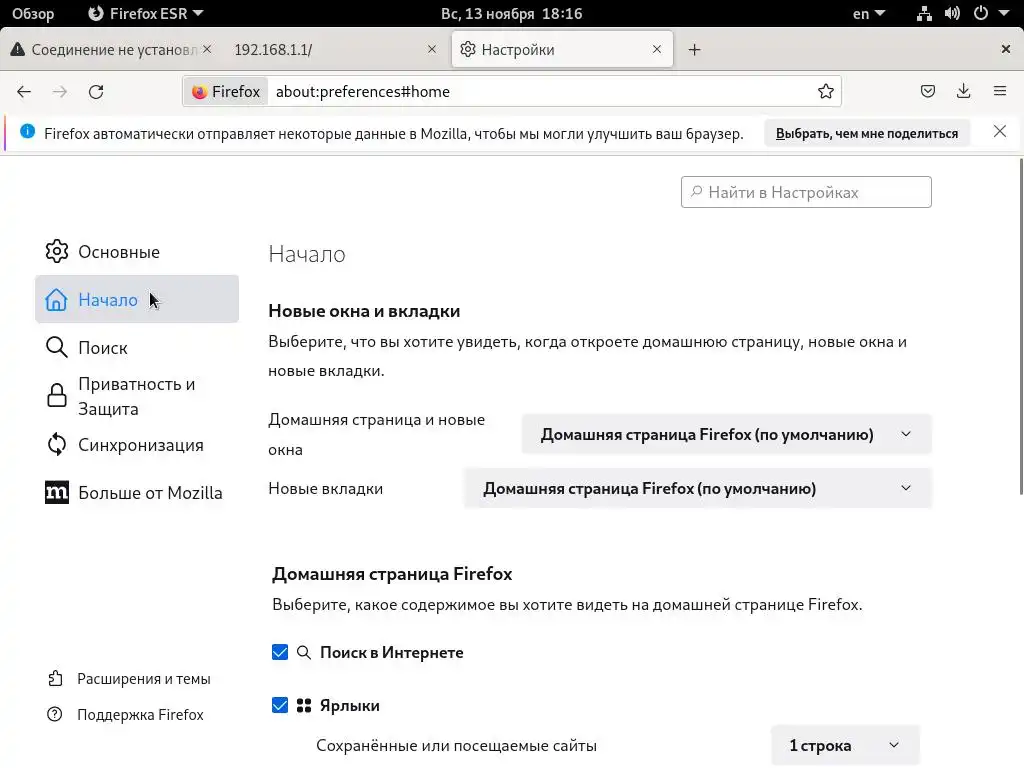Open the Firefox hamburger menu
This screenshot has width=1024, height=768.
tap(999, 91)
